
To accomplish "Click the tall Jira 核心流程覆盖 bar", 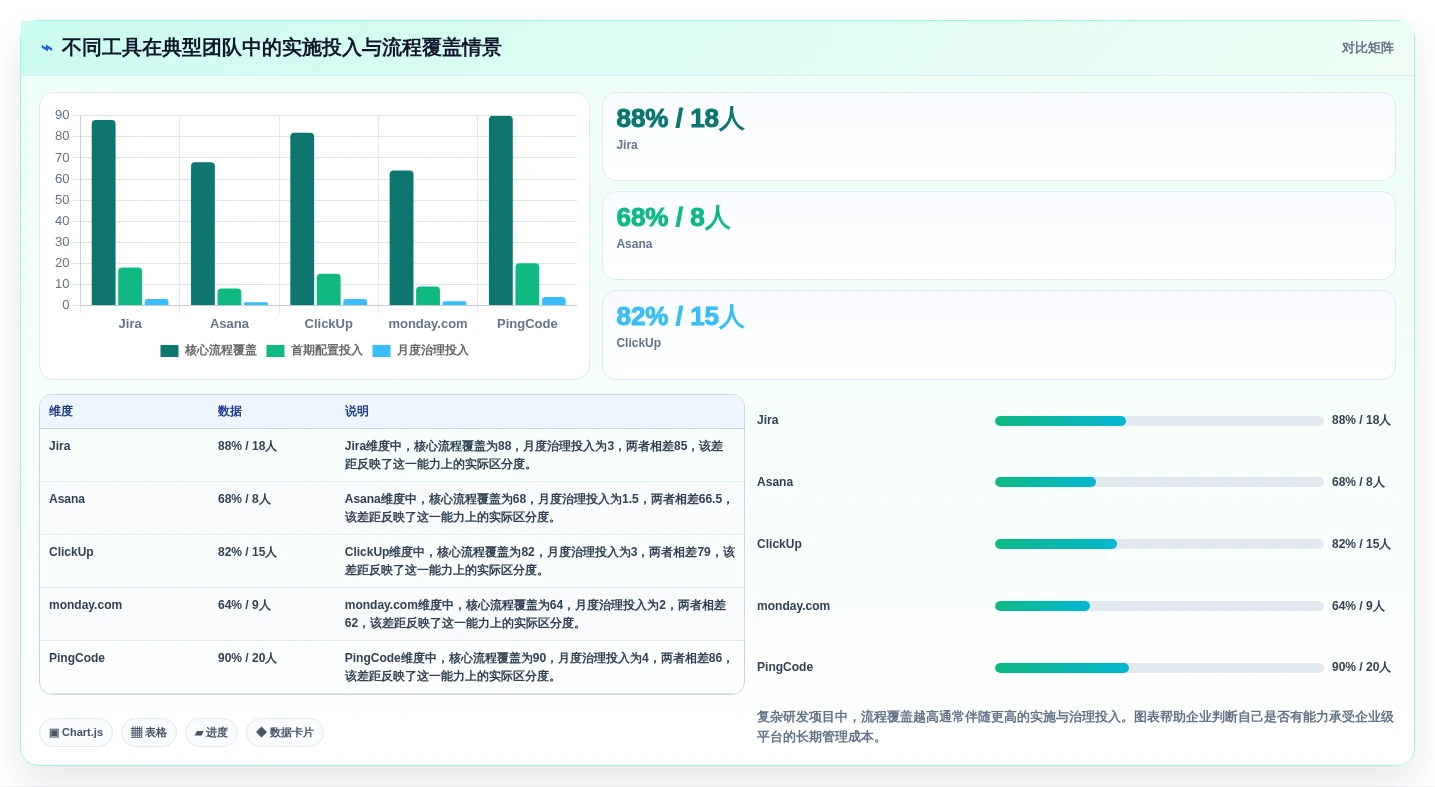I will [x=104, y=213].
